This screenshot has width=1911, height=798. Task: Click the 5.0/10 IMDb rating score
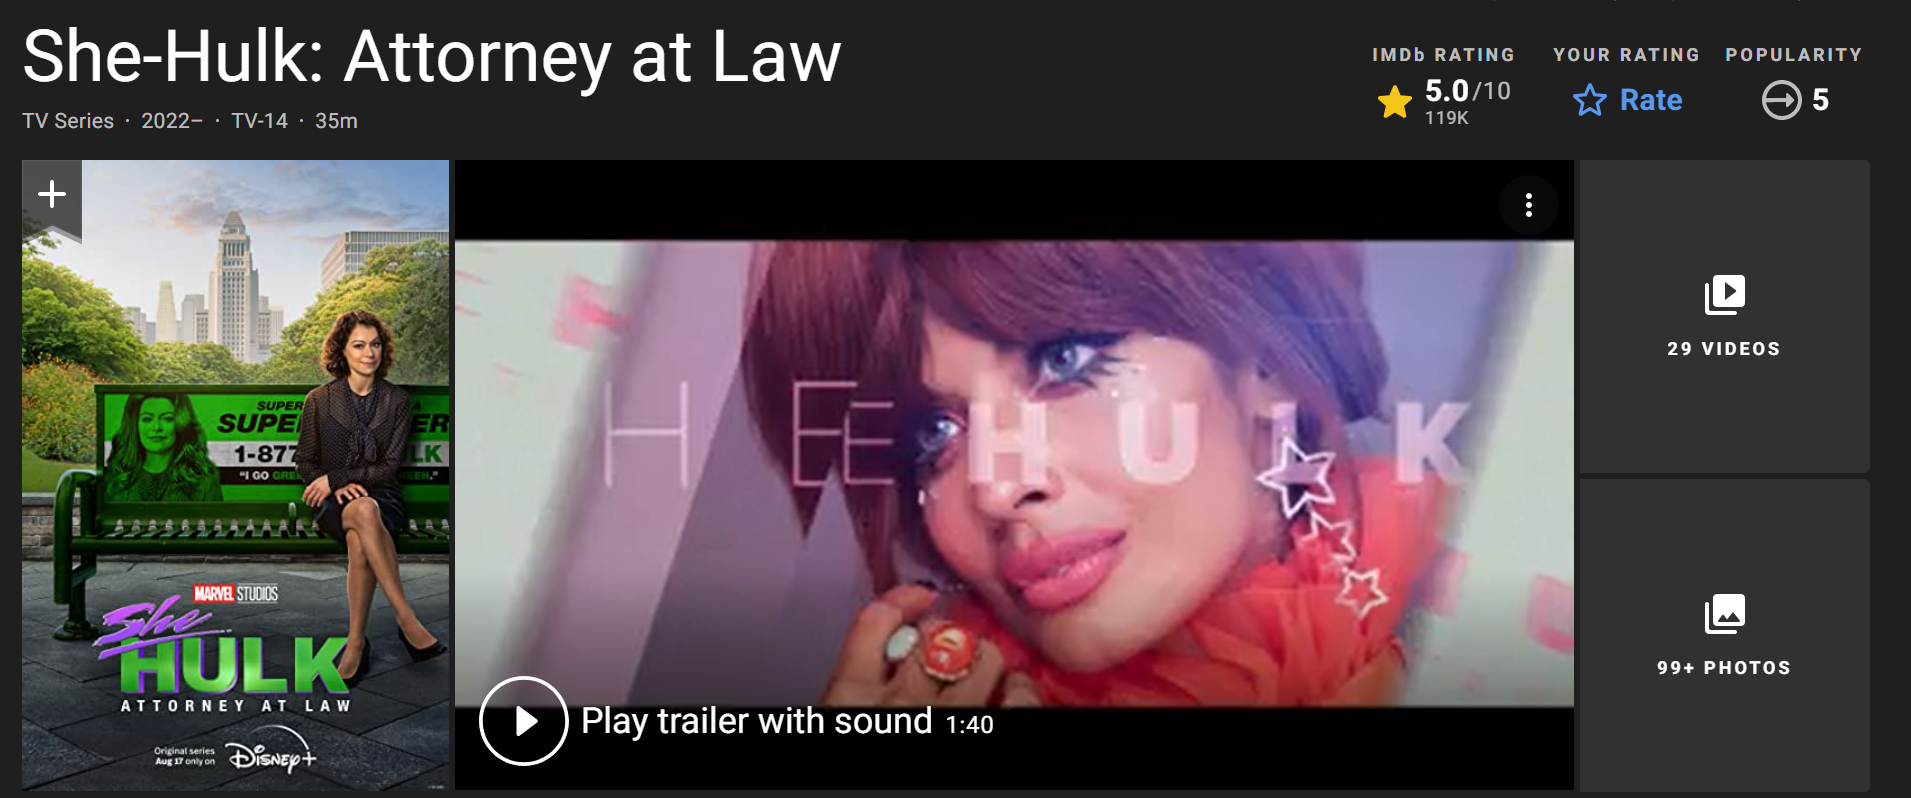[x=1468, y=91]
